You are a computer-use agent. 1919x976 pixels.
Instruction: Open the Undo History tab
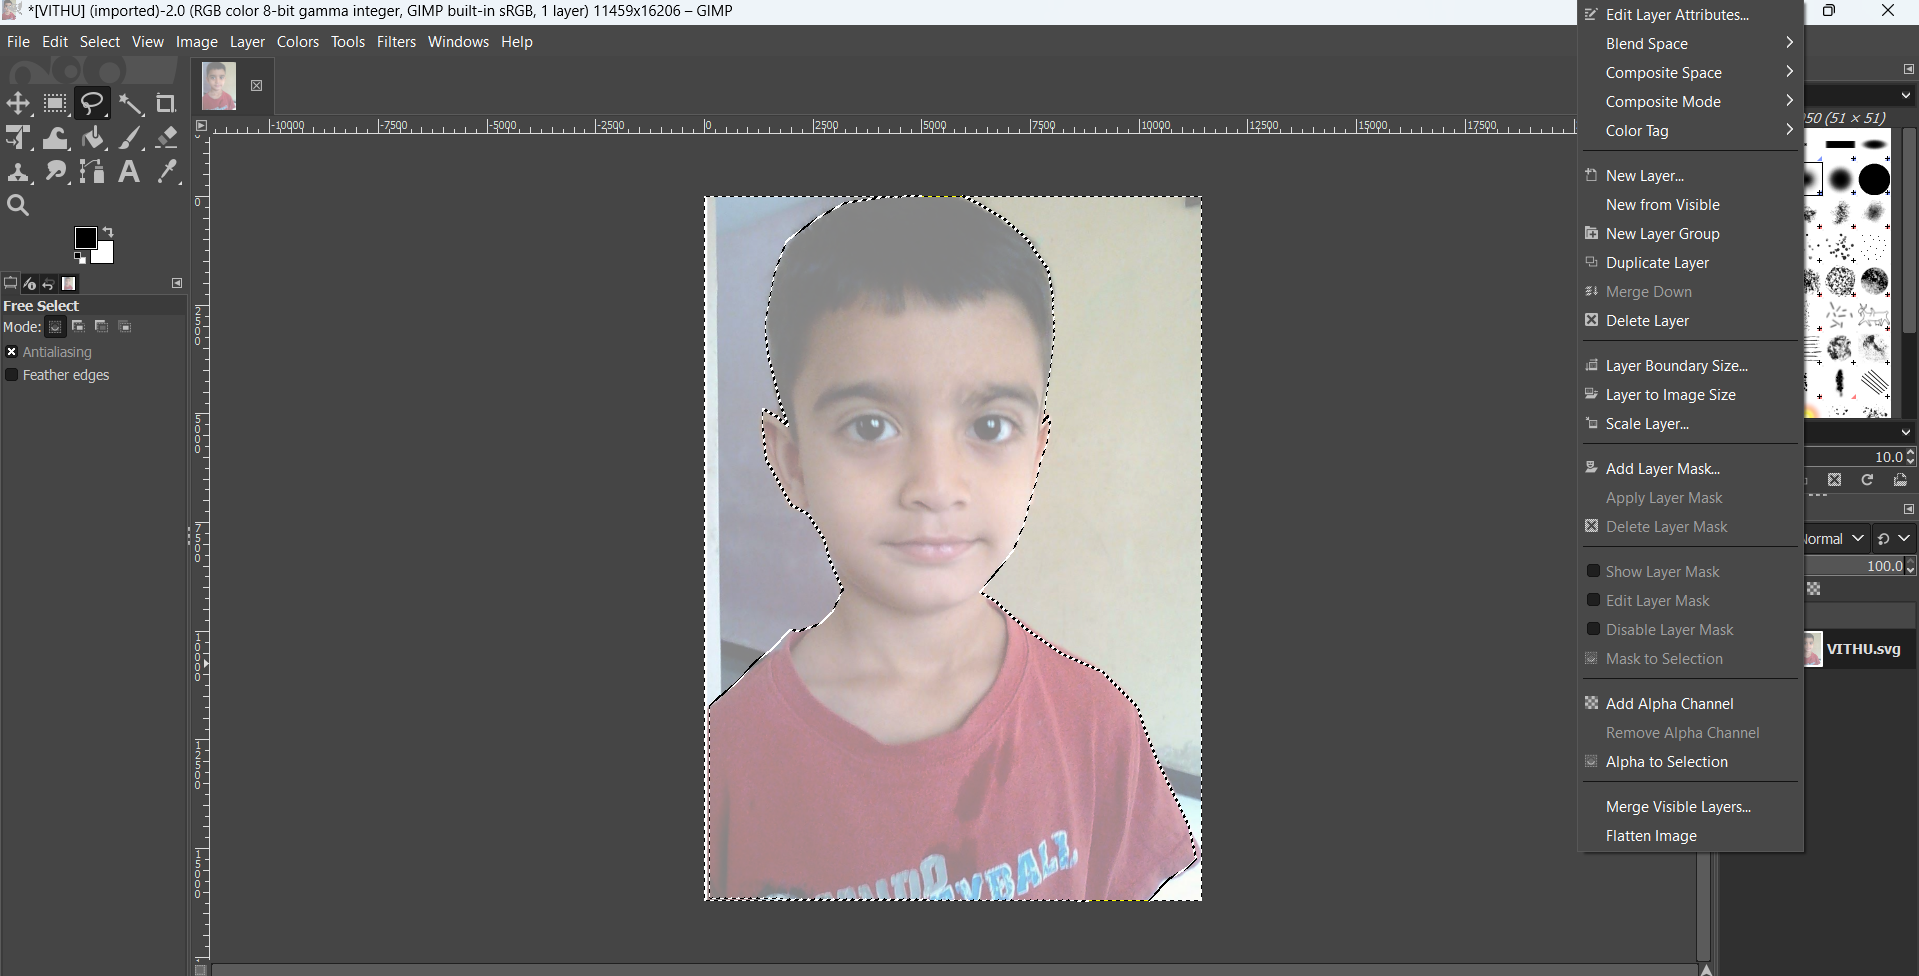(49, 284)
